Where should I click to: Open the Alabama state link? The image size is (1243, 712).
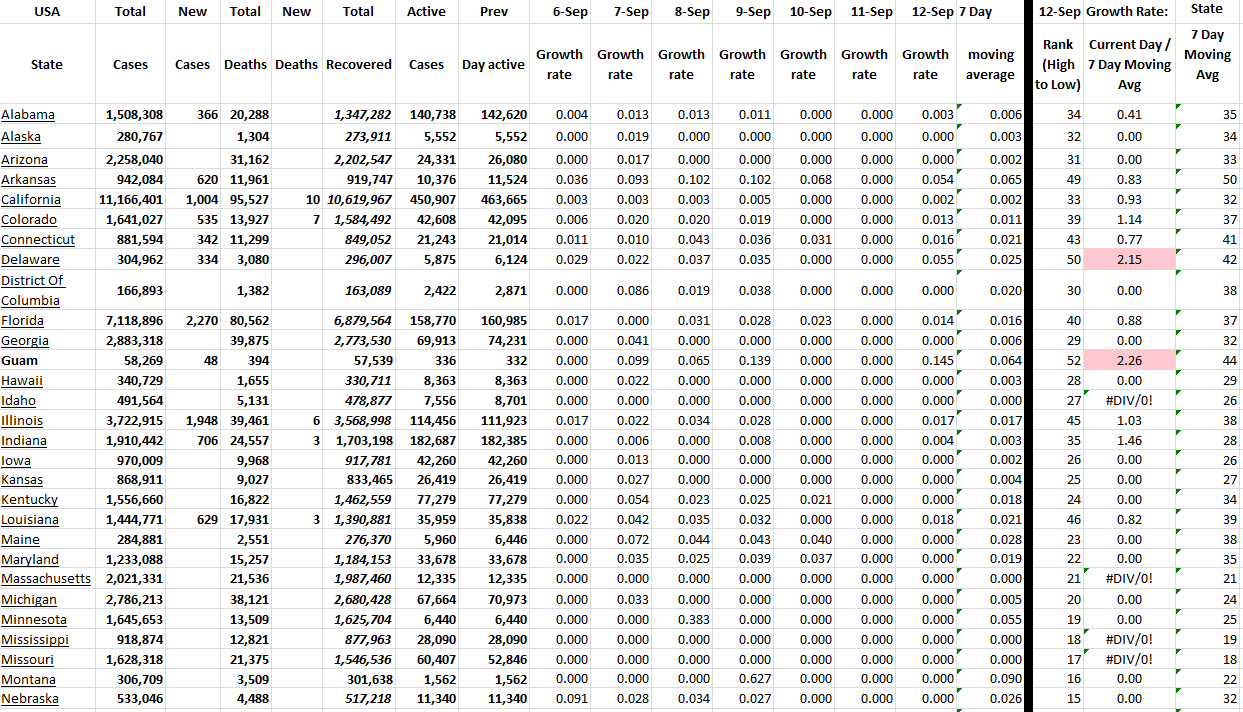(28, 115)
